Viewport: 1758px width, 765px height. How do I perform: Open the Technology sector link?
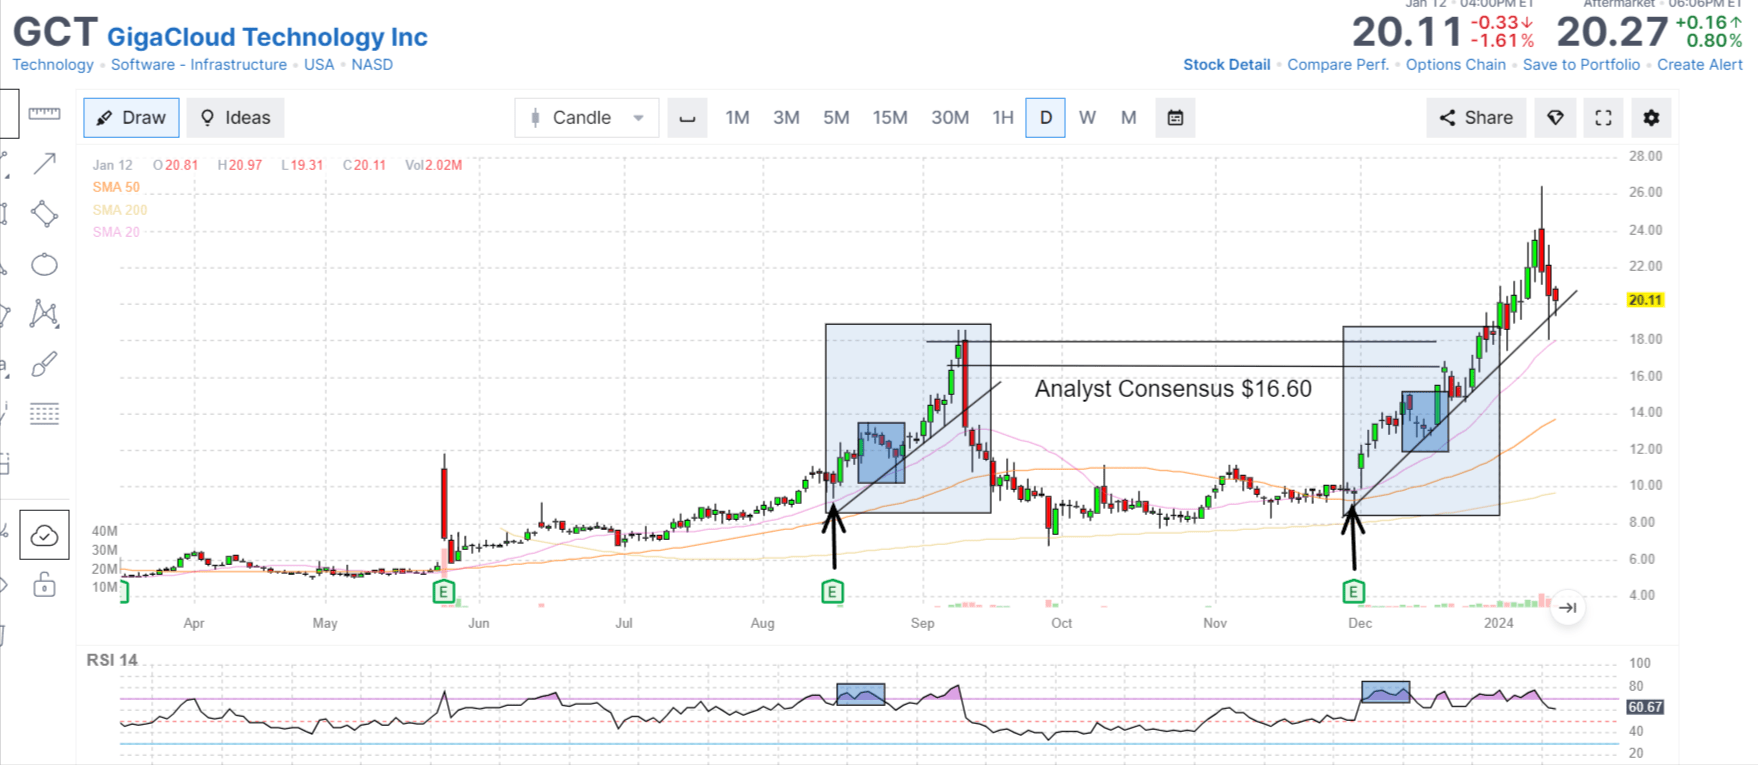pos(53,64)
